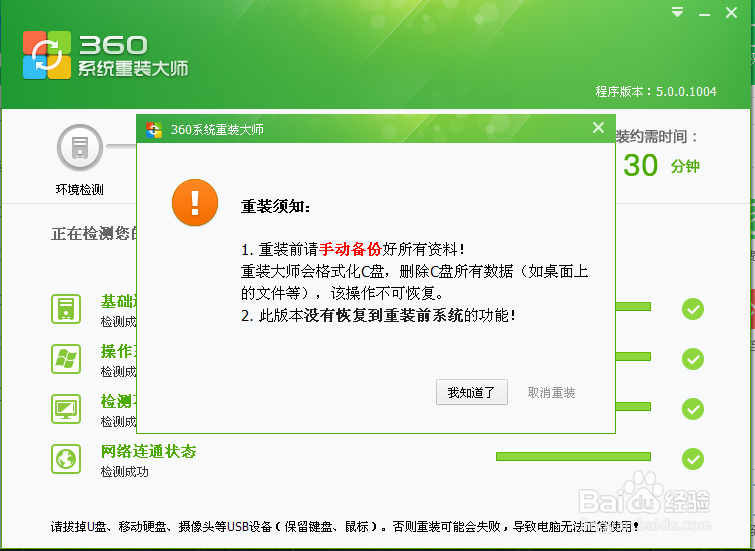Click the green checkmark for the basic hardware row
Image resolution: width=755 pixels, height=551 pixels.
point(693,309)
